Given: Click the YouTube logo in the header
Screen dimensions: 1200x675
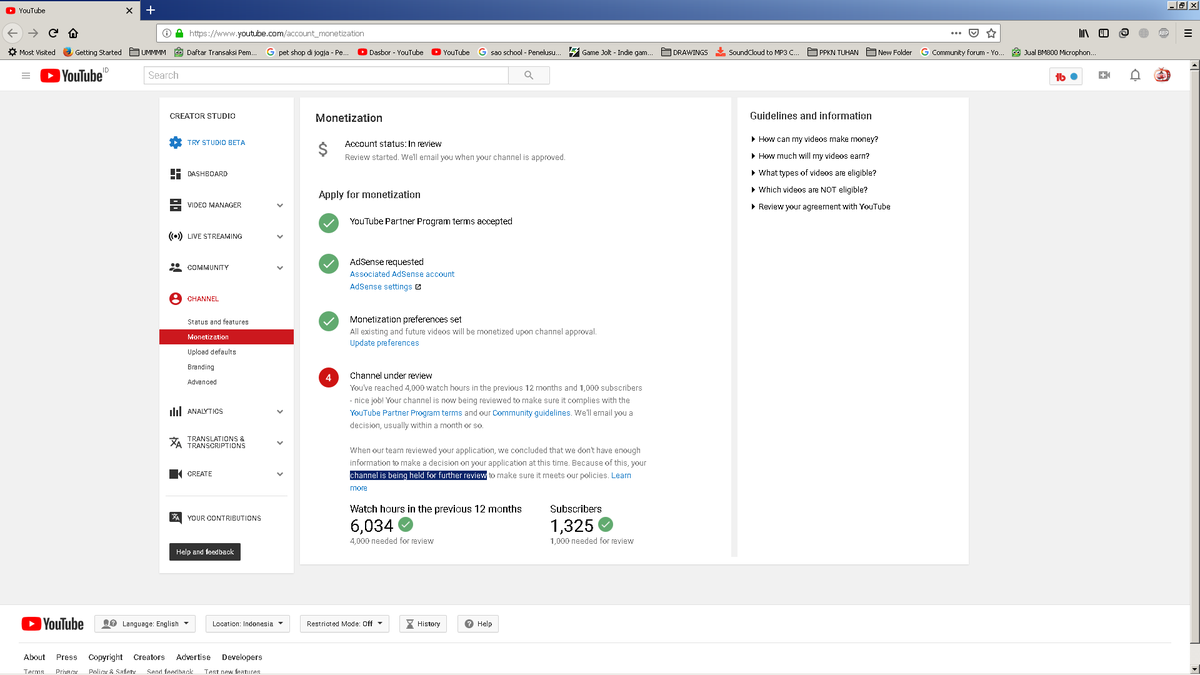Looking at the screenshot, I should click(x=73, y=75).
